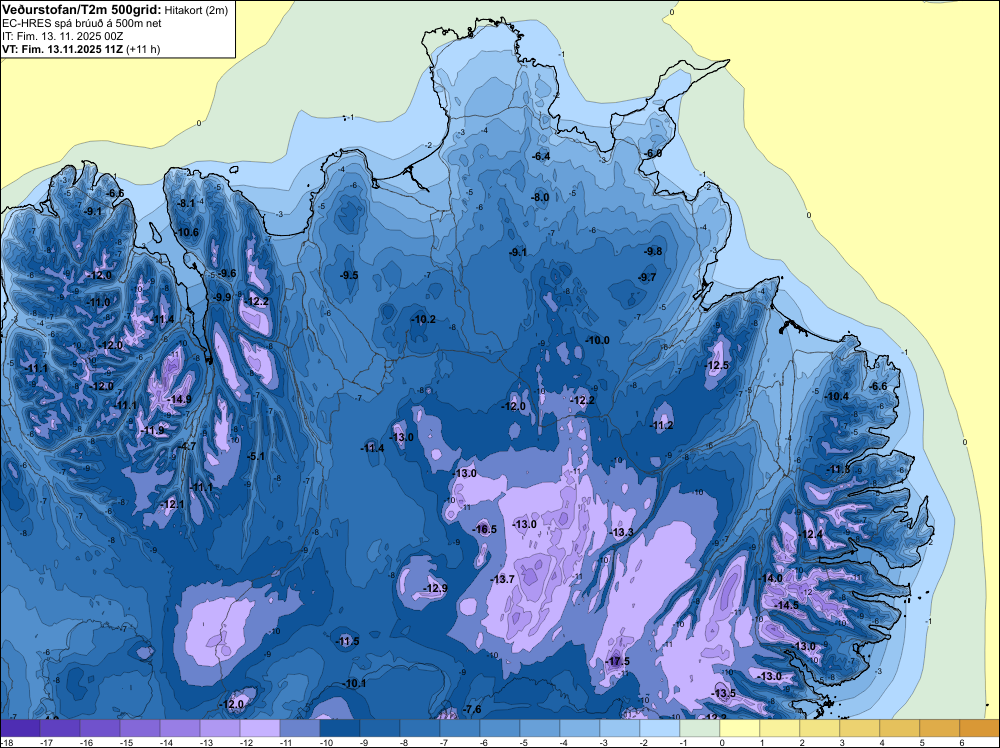Click the -11.3 temperature label

tap(838, 470)
